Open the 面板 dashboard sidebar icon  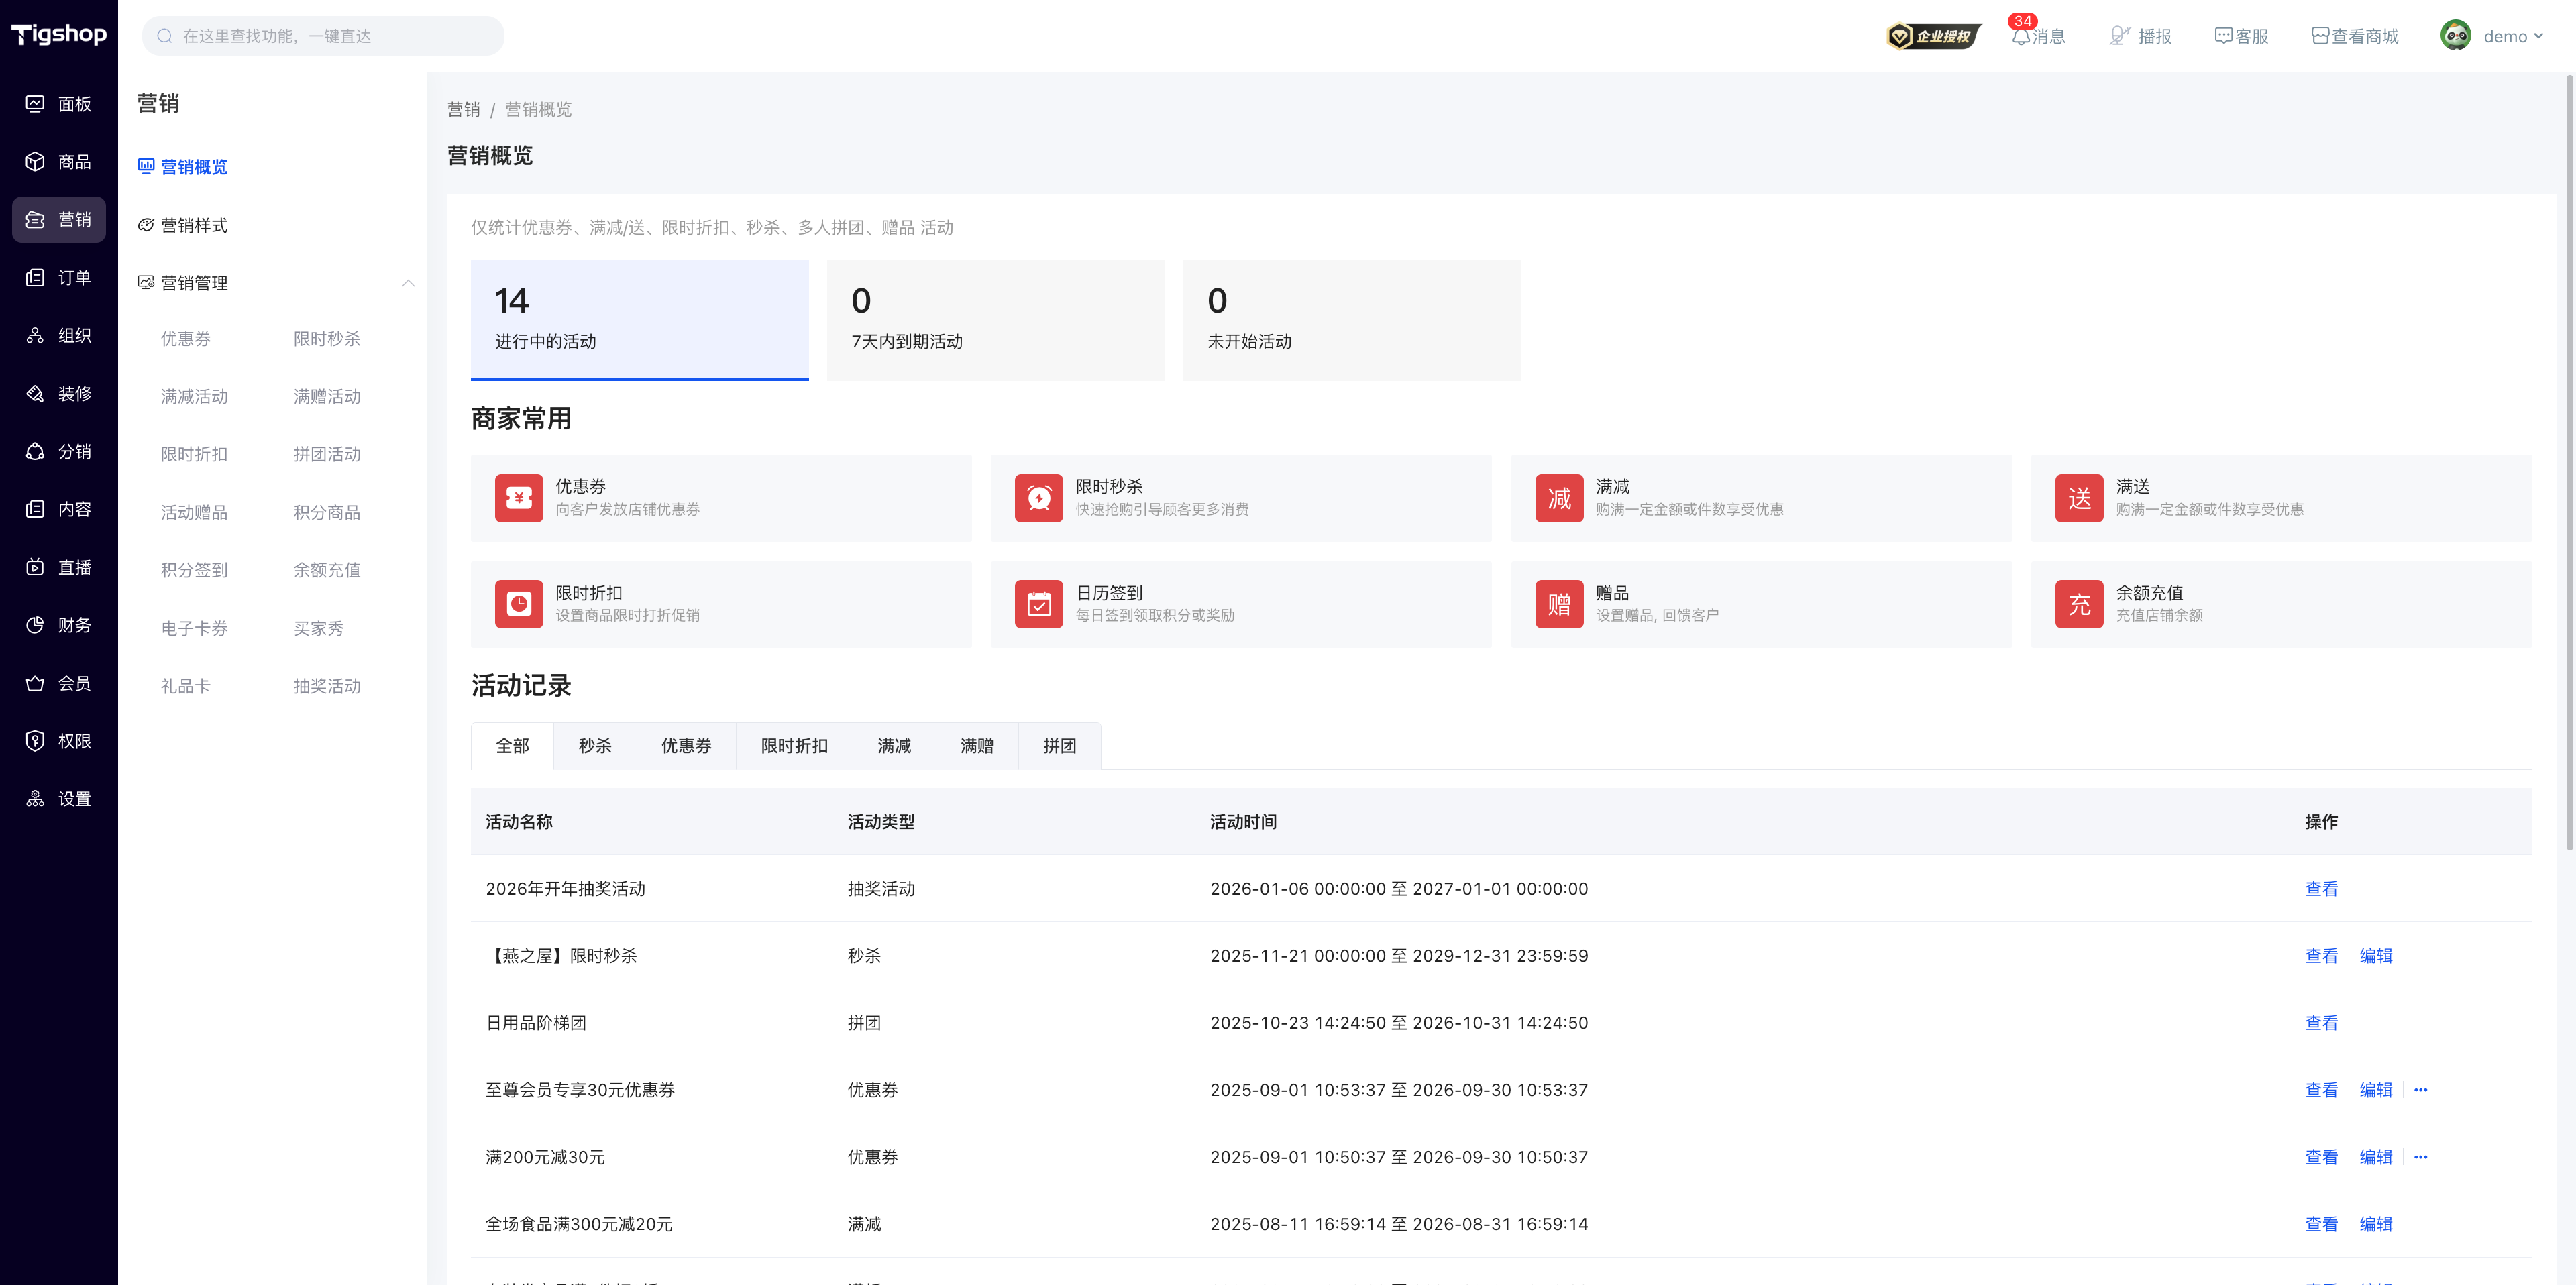(35, 104)
